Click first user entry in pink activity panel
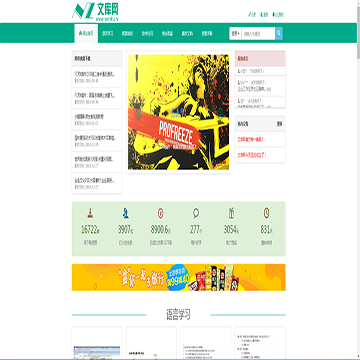 260,71
